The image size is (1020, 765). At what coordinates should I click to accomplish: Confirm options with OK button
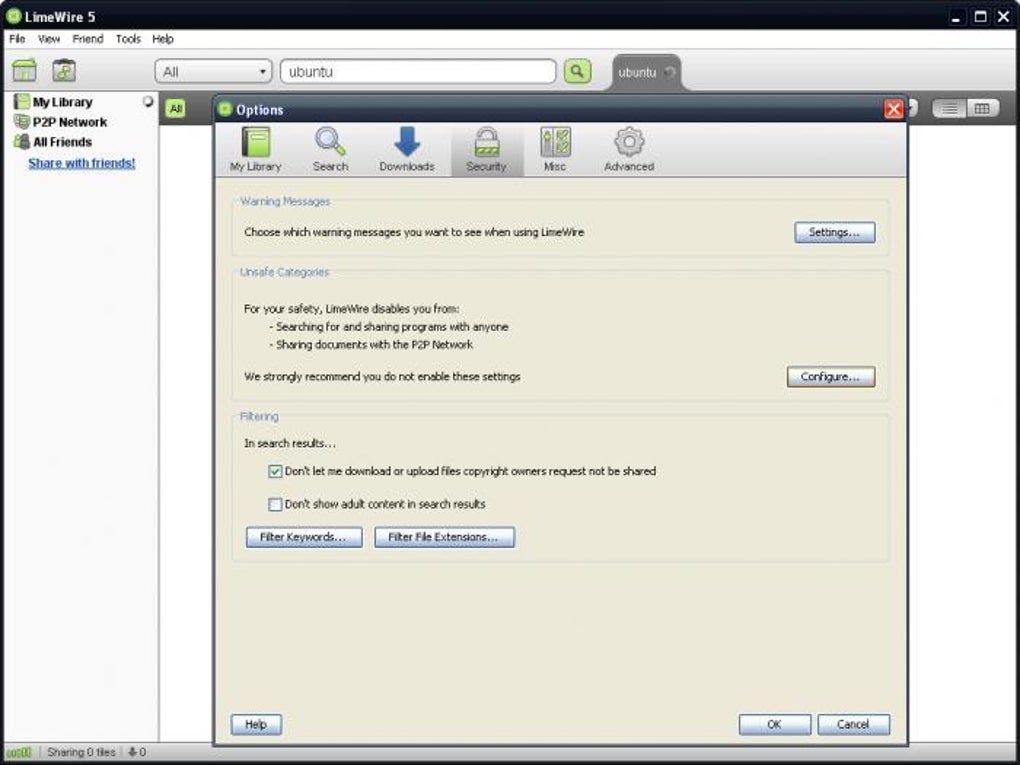775,725
